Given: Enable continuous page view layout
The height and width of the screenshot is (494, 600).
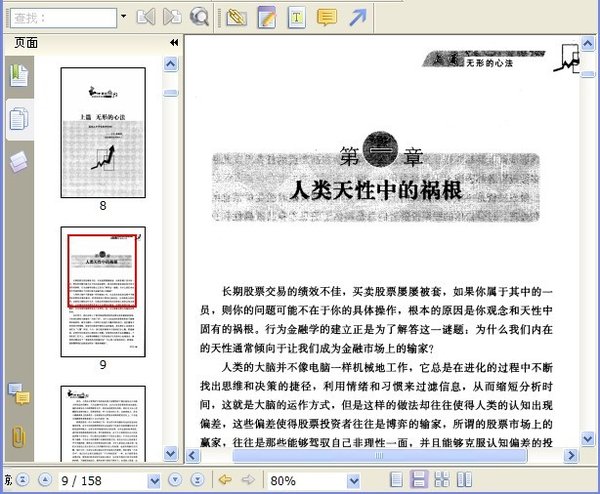Looking at the screenshot, I should 420,480.
